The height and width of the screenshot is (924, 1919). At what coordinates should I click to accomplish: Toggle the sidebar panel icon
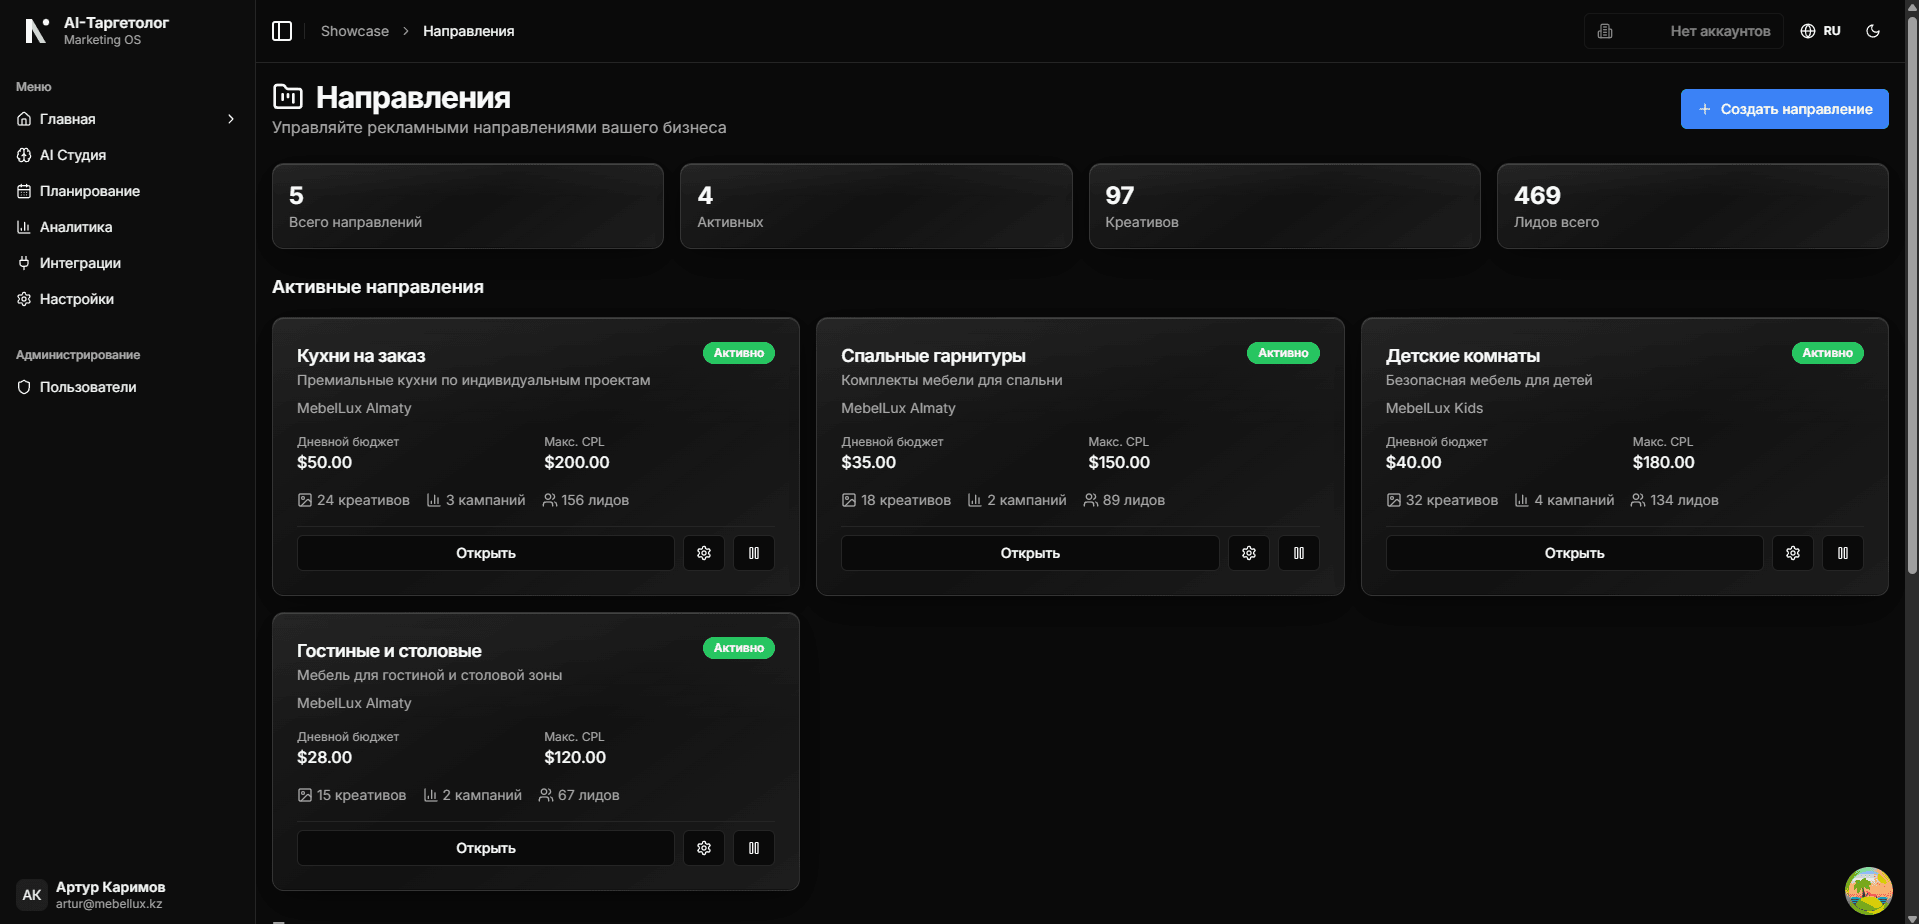click(x=282, y=31)
